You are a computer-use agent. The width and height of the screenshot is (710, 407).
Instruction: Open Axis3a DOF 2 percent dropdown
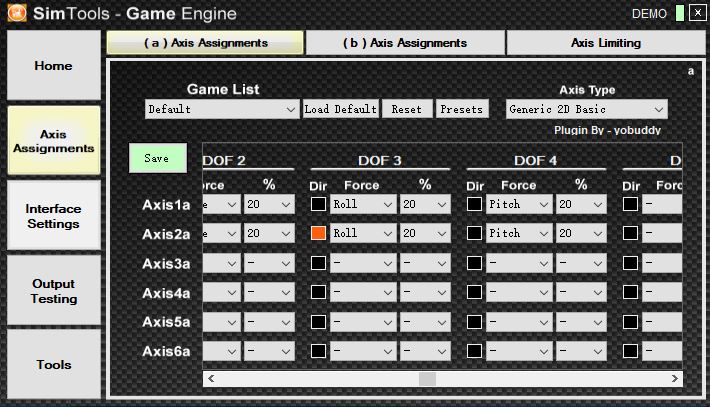(x=269, y=263)
